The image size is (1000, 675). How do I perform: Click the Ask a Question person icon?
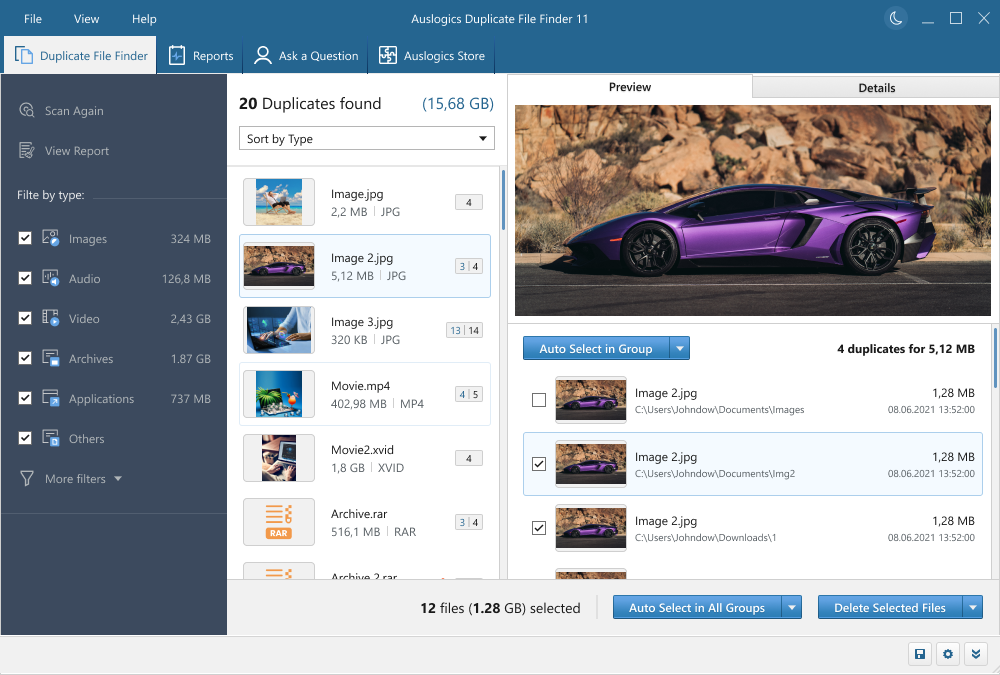tap(262, 56)
